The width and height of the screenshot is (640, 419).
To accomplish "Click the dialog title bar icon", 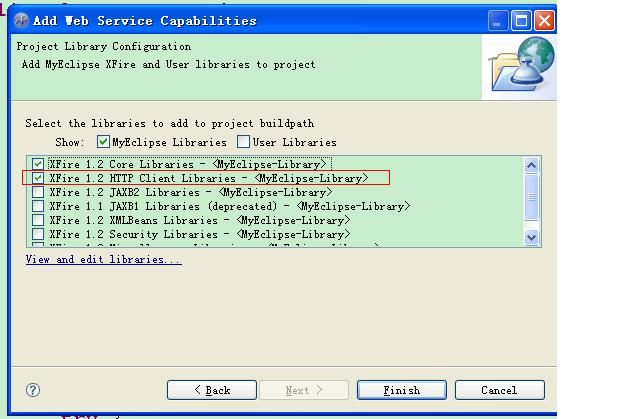I will point(21,20).
